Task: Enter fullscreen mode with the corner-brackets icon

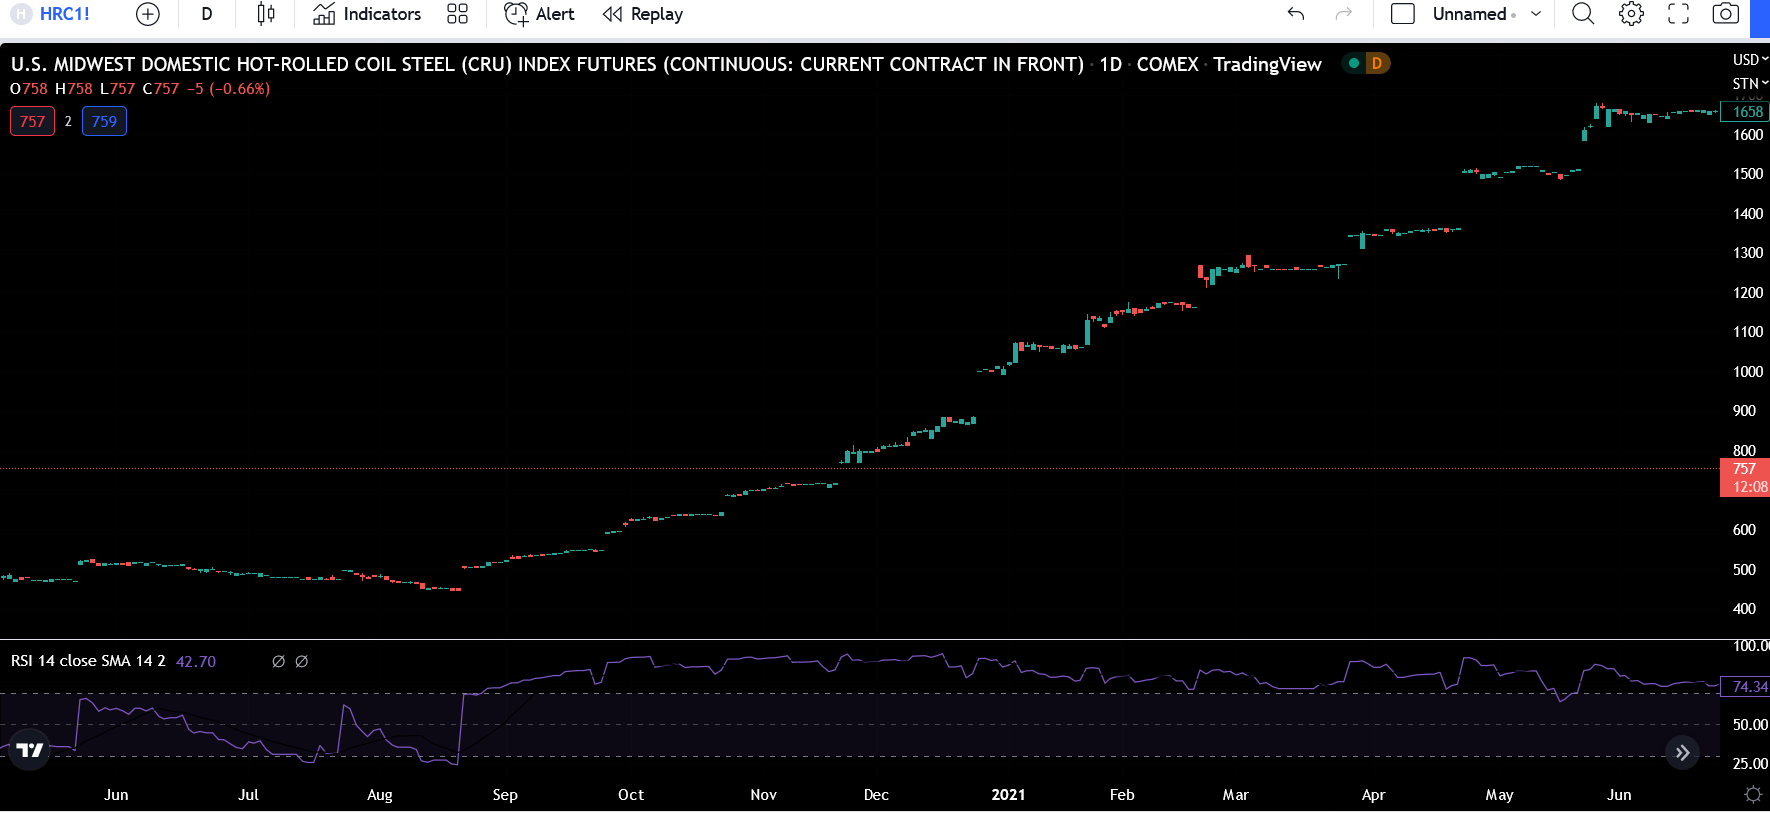Action: click(x=1678, y=14)
